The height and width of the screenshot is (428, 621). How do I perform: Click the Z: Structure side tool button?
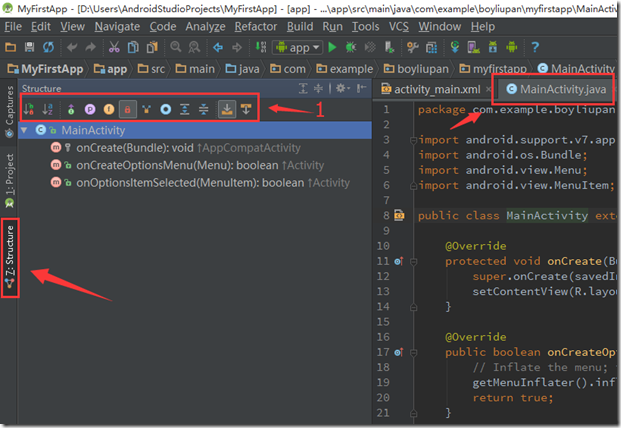[x=9, y=257]
